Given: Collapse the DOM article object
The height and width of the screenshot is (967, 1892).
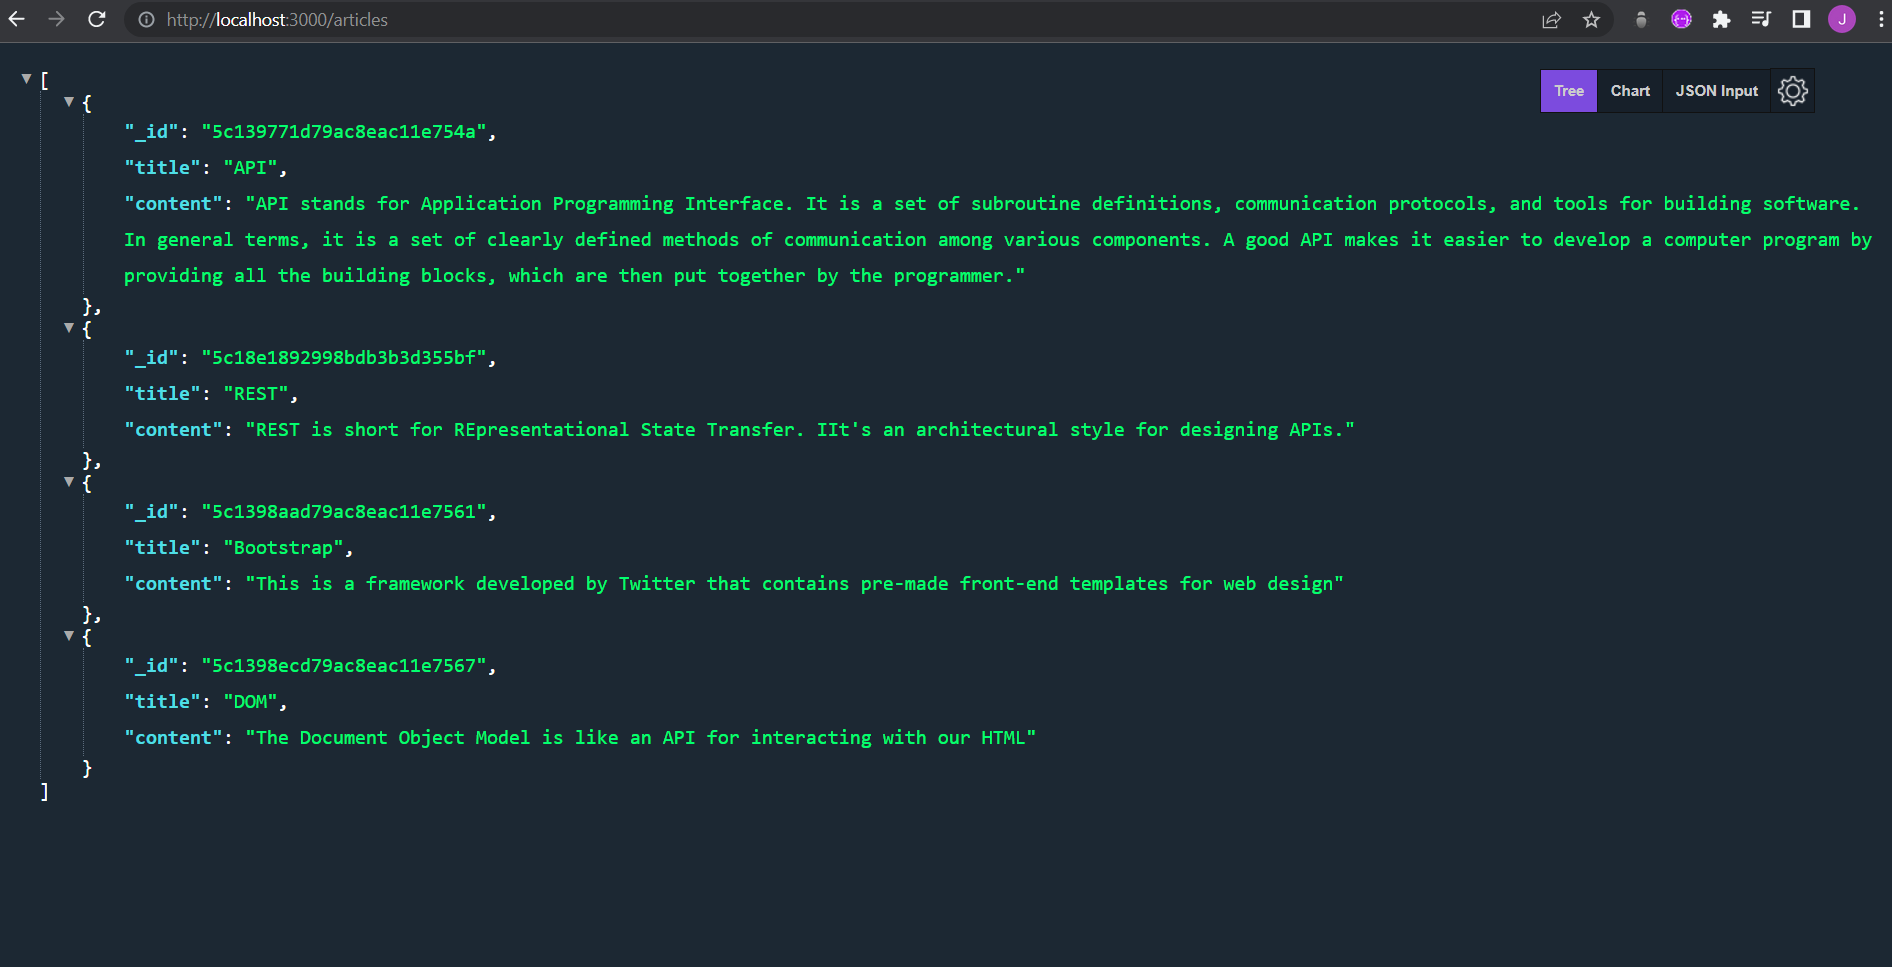Looking at the screenshot, I should pos(68,635).
